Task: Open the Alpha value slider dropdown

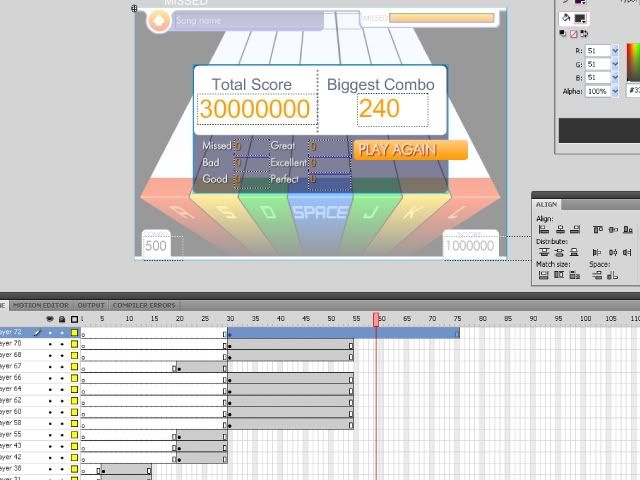Action: [x=615, y=91]
